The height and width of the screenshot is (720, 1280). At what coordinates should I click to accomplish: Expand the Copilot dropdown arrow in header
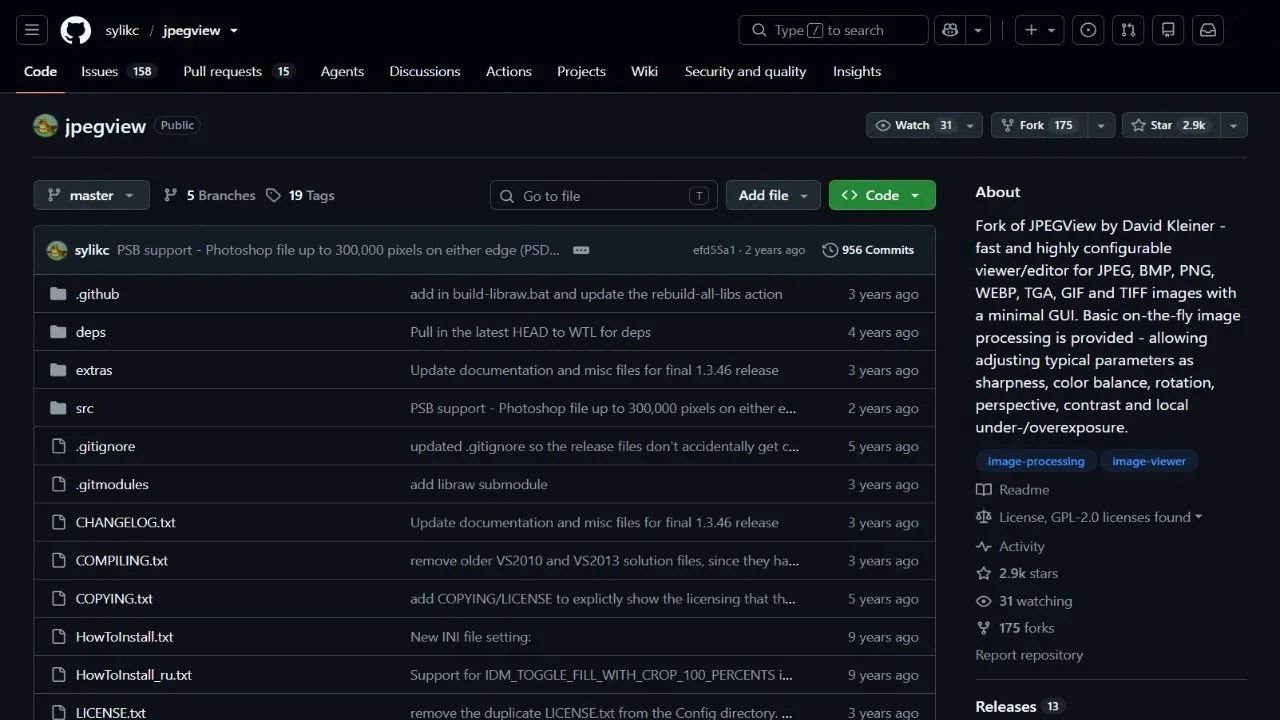pos(978,30)
